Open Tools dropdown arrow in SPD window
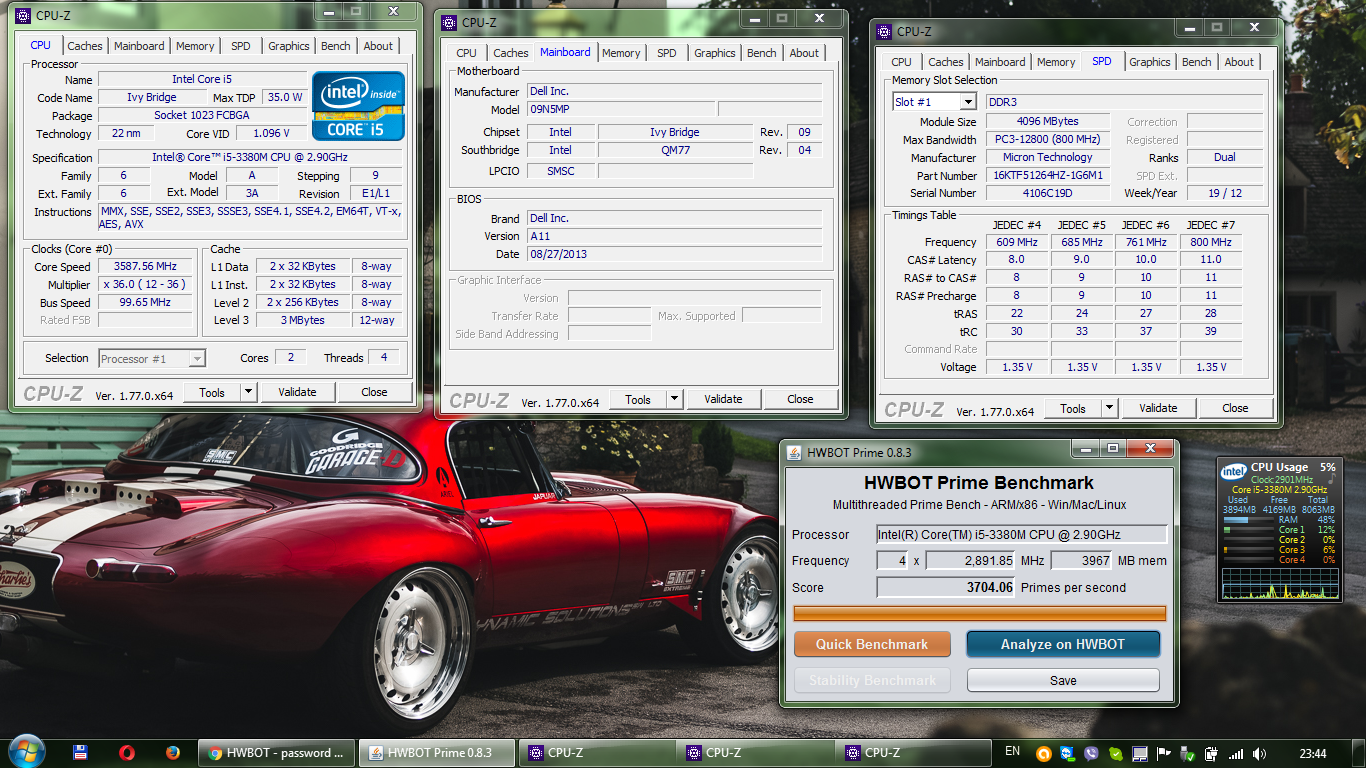The width and height of the screenshot is (1366, 768). tap(1110, 408)
